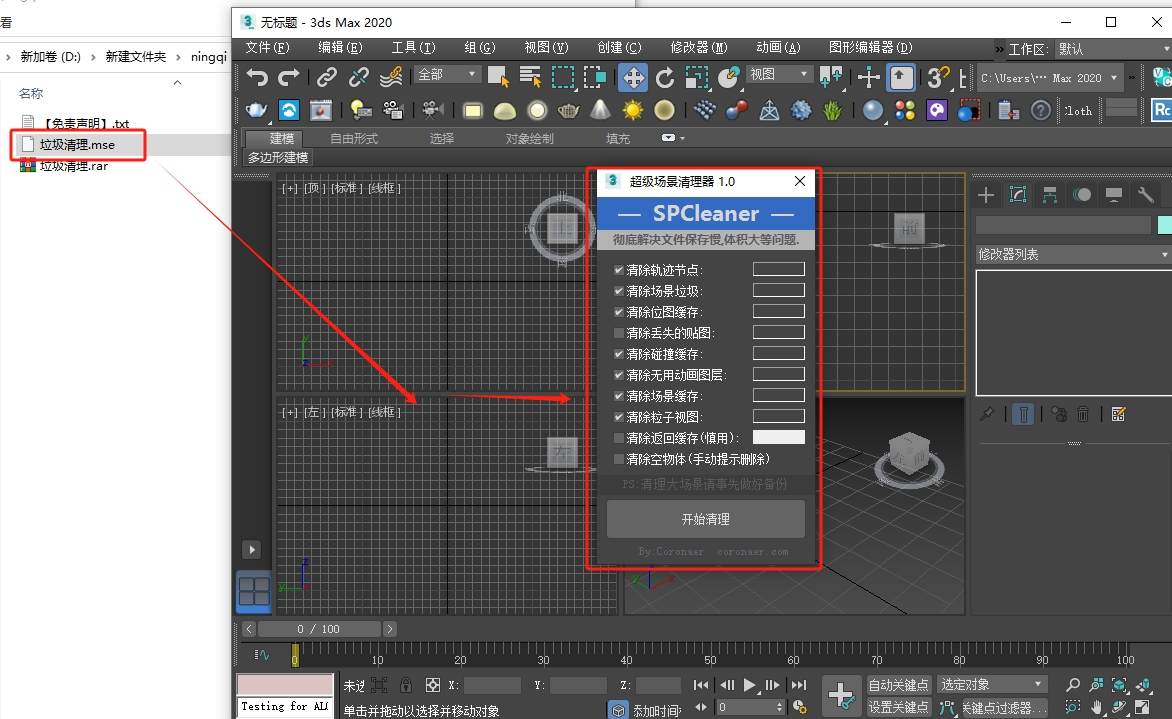1172x719 pixels.
Task: Uncheck the 清除场景缓存 checkbox
Action: (619, 395)
